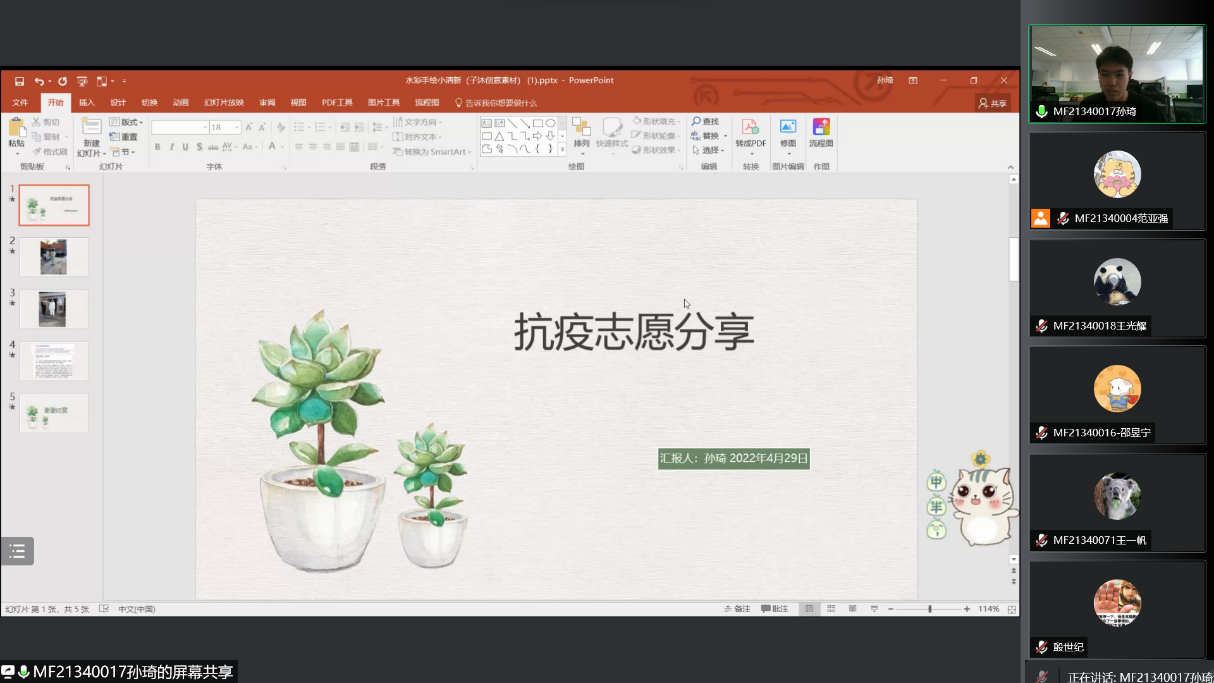Click the zoom slider in status bar
This screenshot has width=1214, height=683.
pyautogui.click(x=930, y=609)
